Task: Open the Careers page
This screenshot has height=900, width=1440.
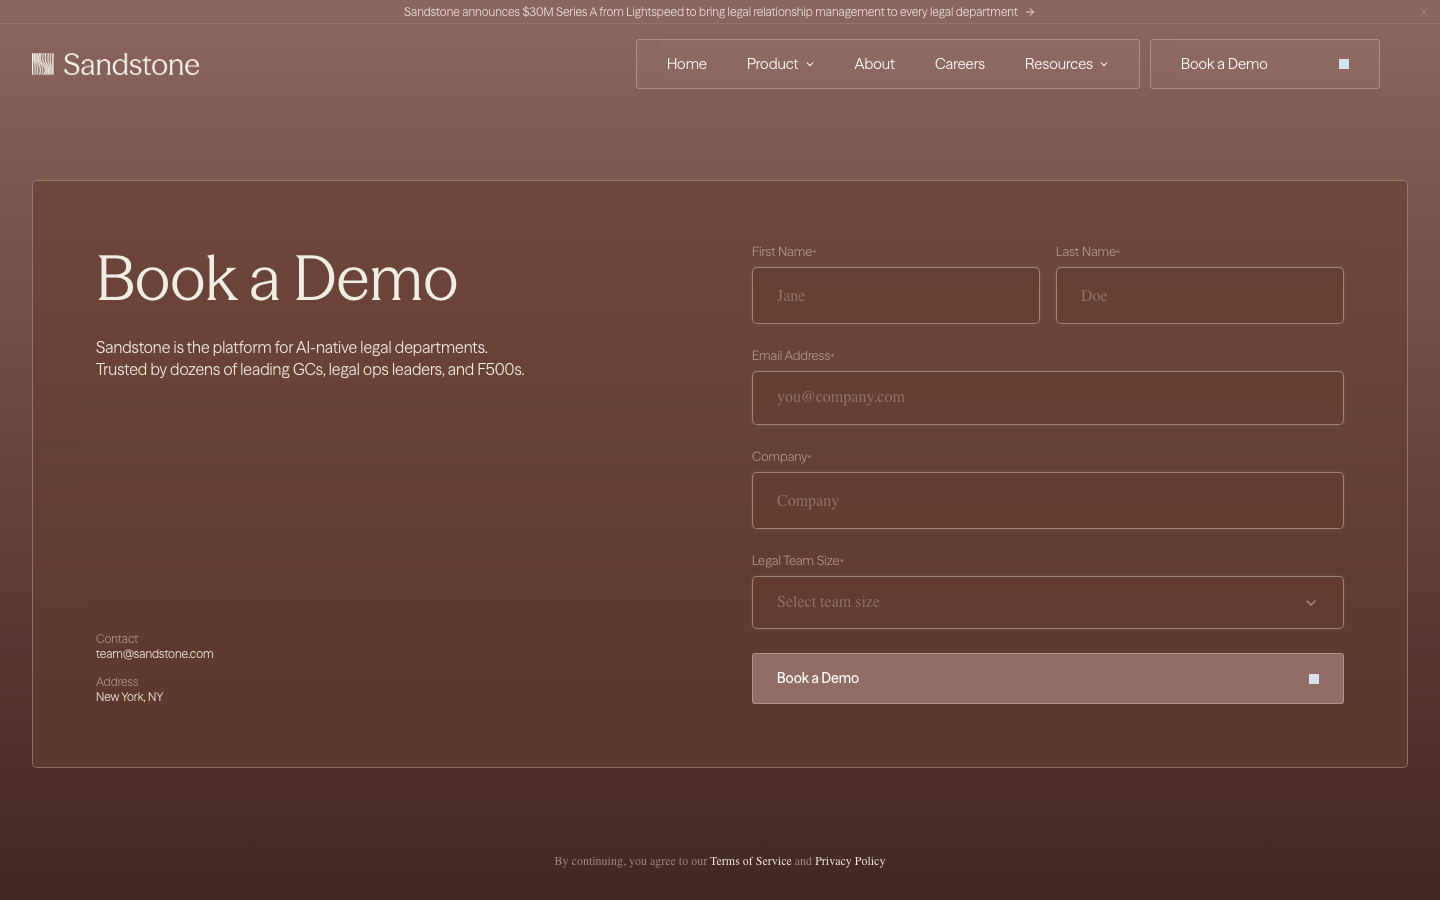Action: pos(959,64)
